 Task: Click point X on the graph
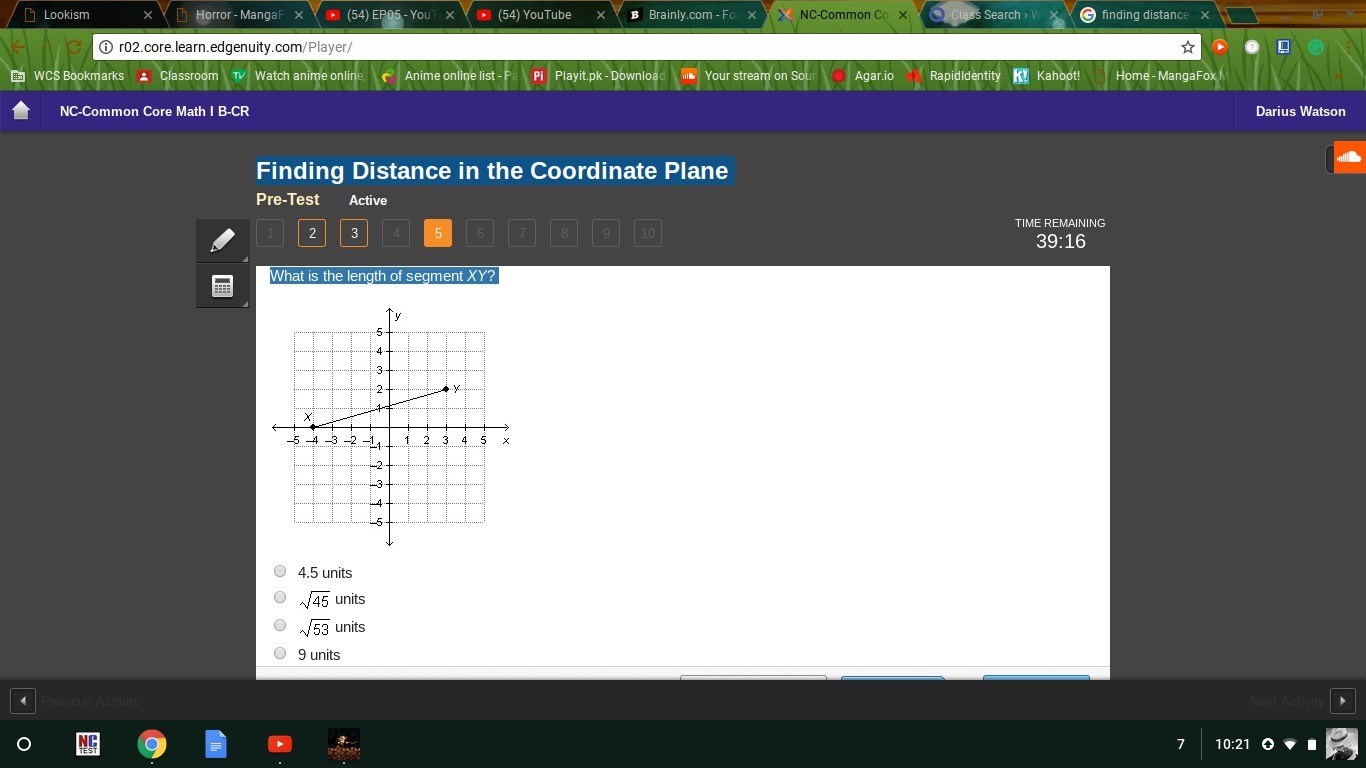(313, 427)
